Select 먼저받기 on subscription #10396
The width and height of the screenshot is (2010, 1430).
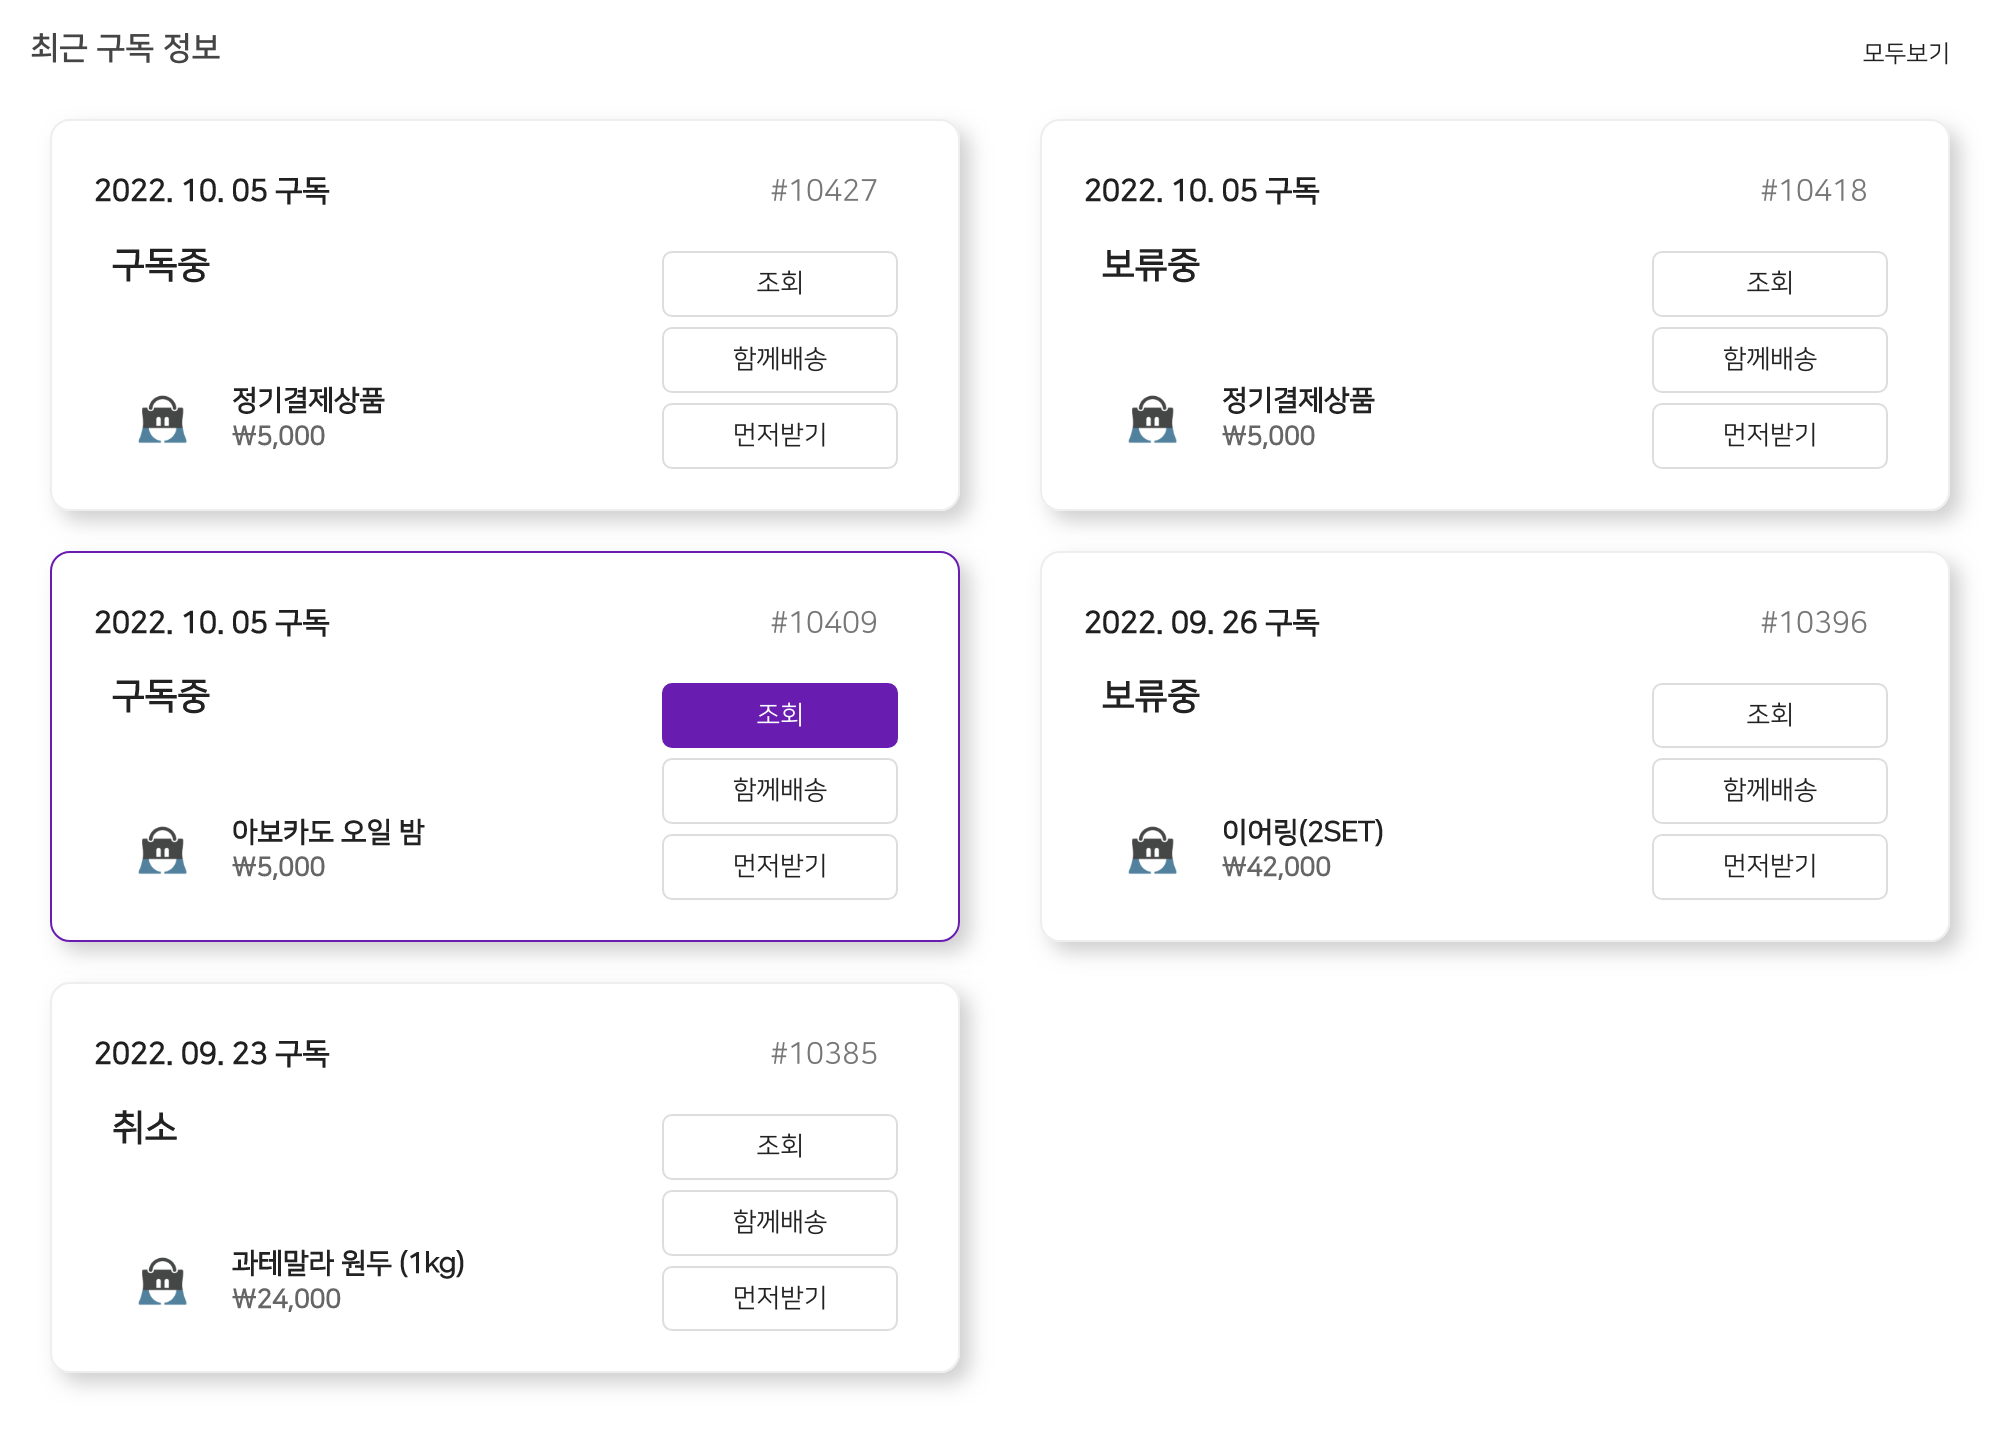pos(1768,866)
